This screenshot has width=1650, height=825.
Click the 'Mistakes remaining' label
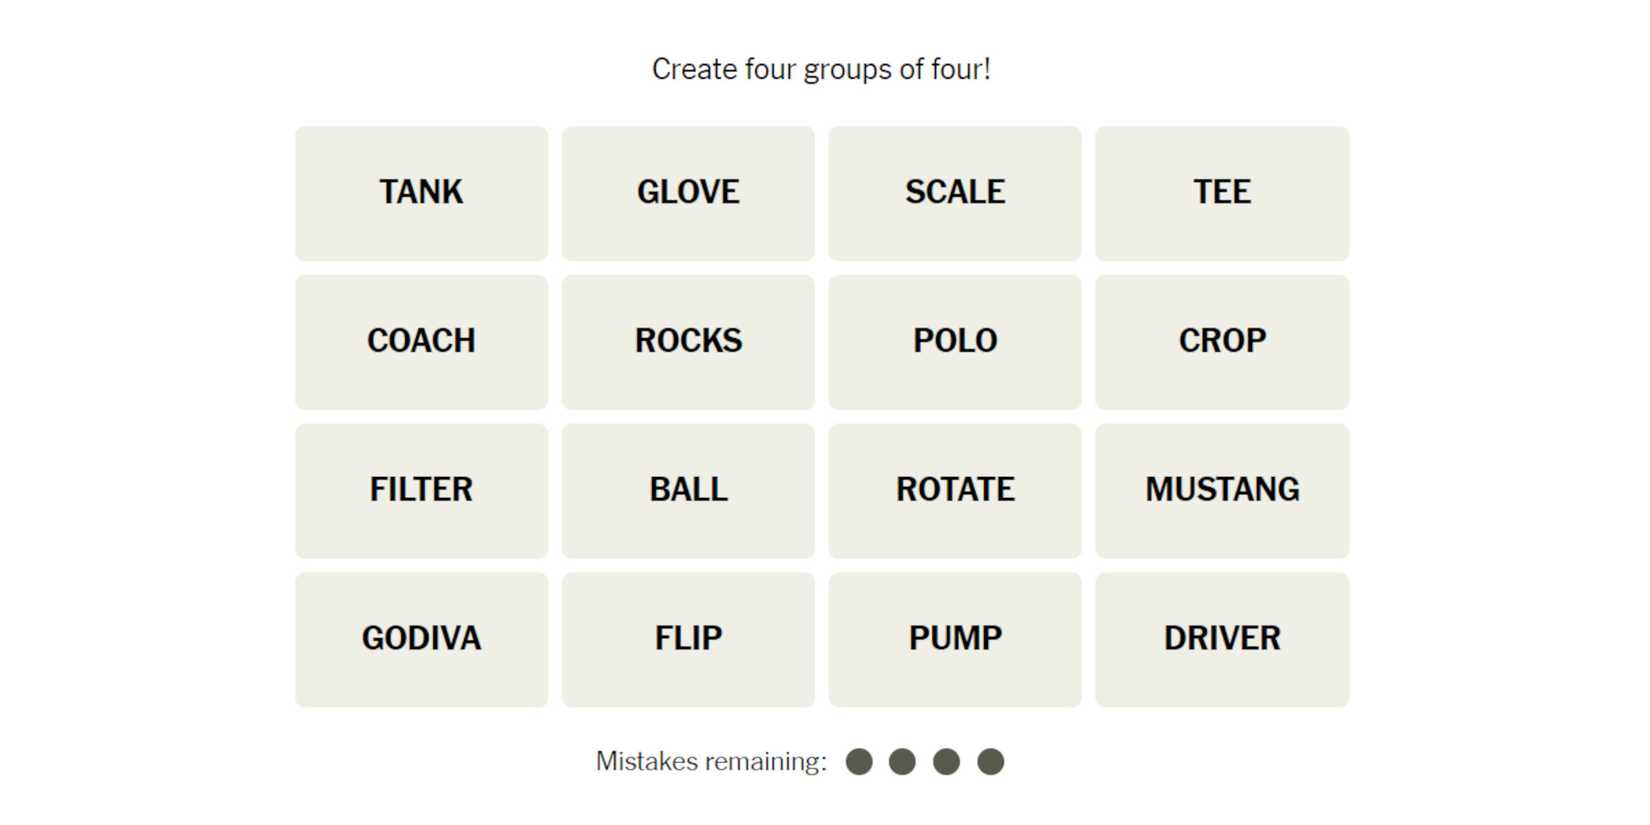711,762
